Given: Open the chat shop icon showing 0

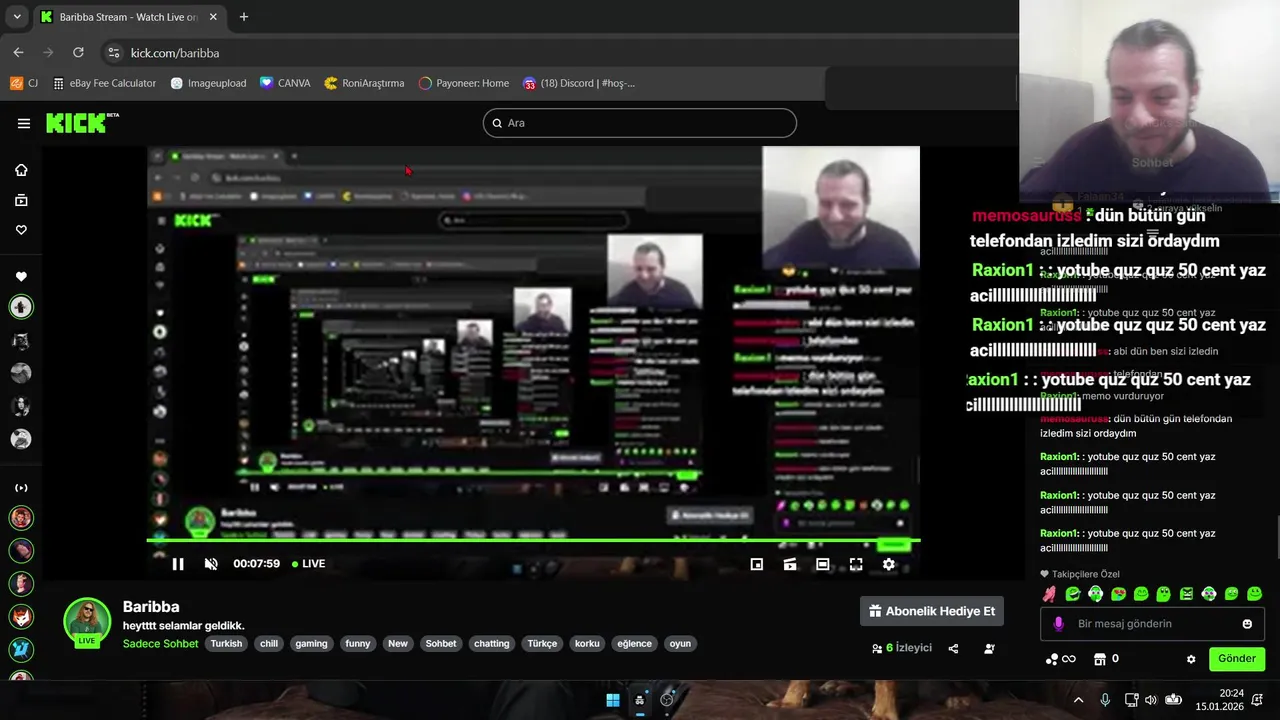Looking at the screenshot, I should (x=1107, y=659).
